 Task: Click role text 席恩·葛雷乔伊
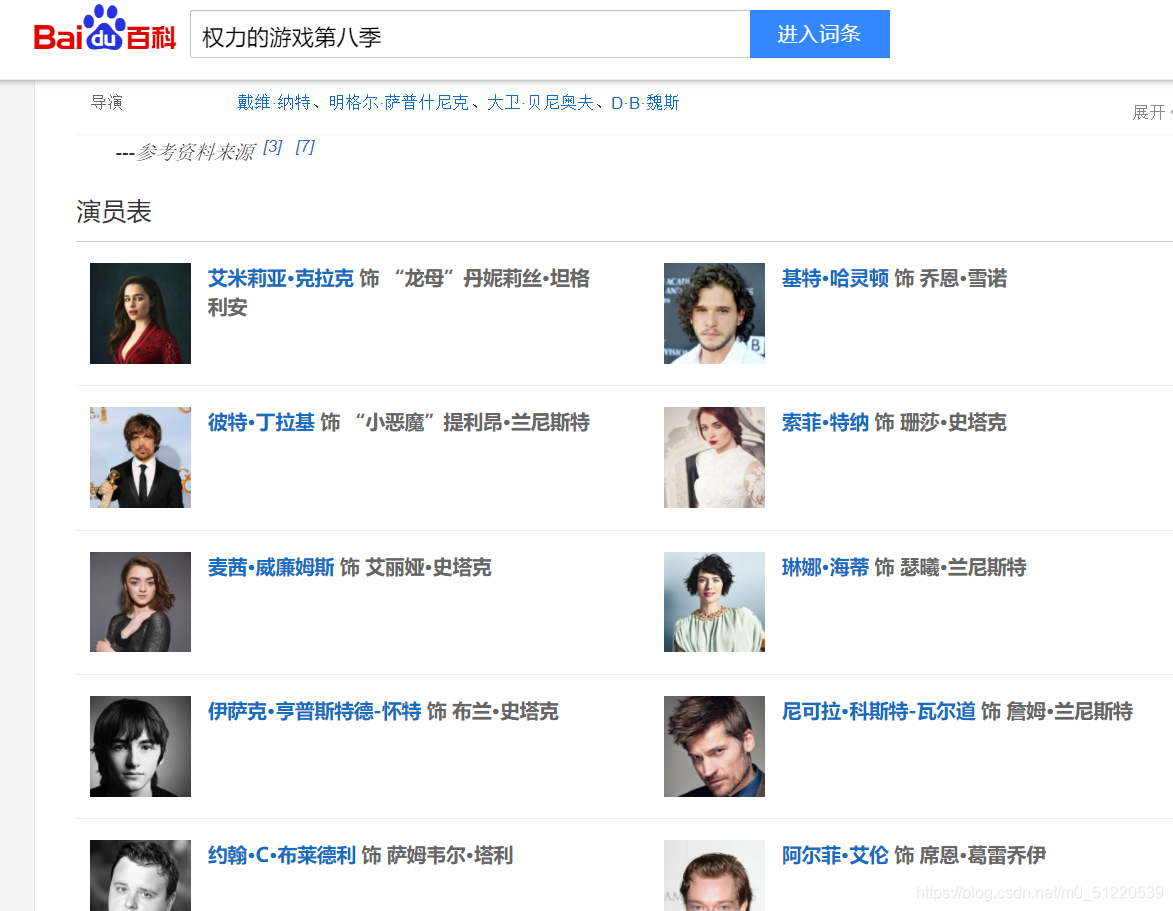pos(982,855)
